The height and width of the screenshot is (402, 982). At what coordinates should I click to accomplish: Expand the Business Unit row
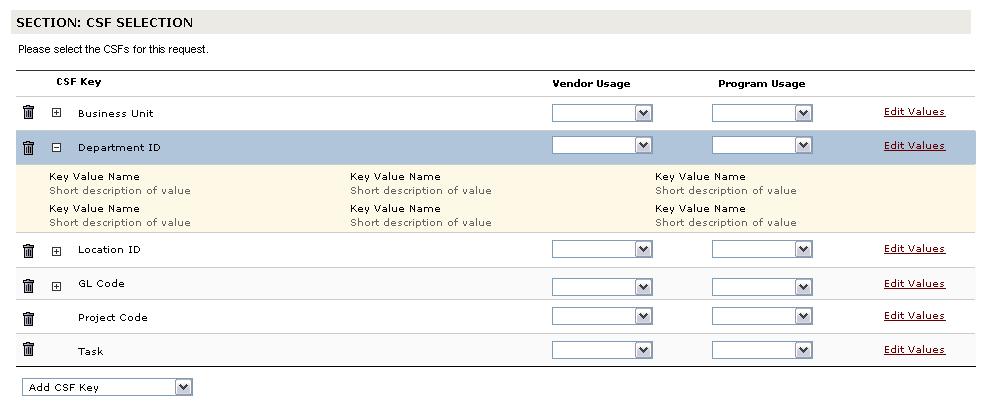[x=57, y=113]
